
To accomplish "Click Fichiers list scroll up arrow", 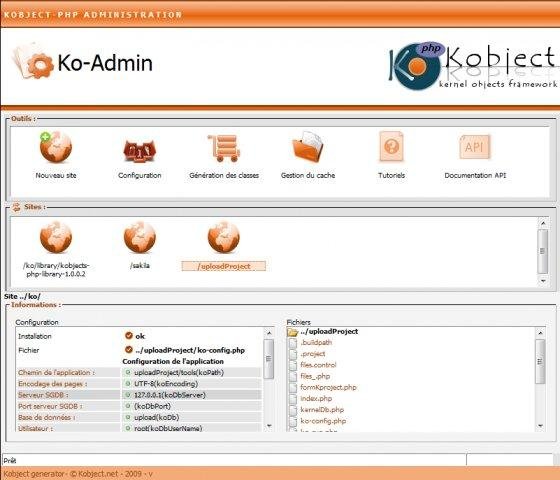I will 540,333.
